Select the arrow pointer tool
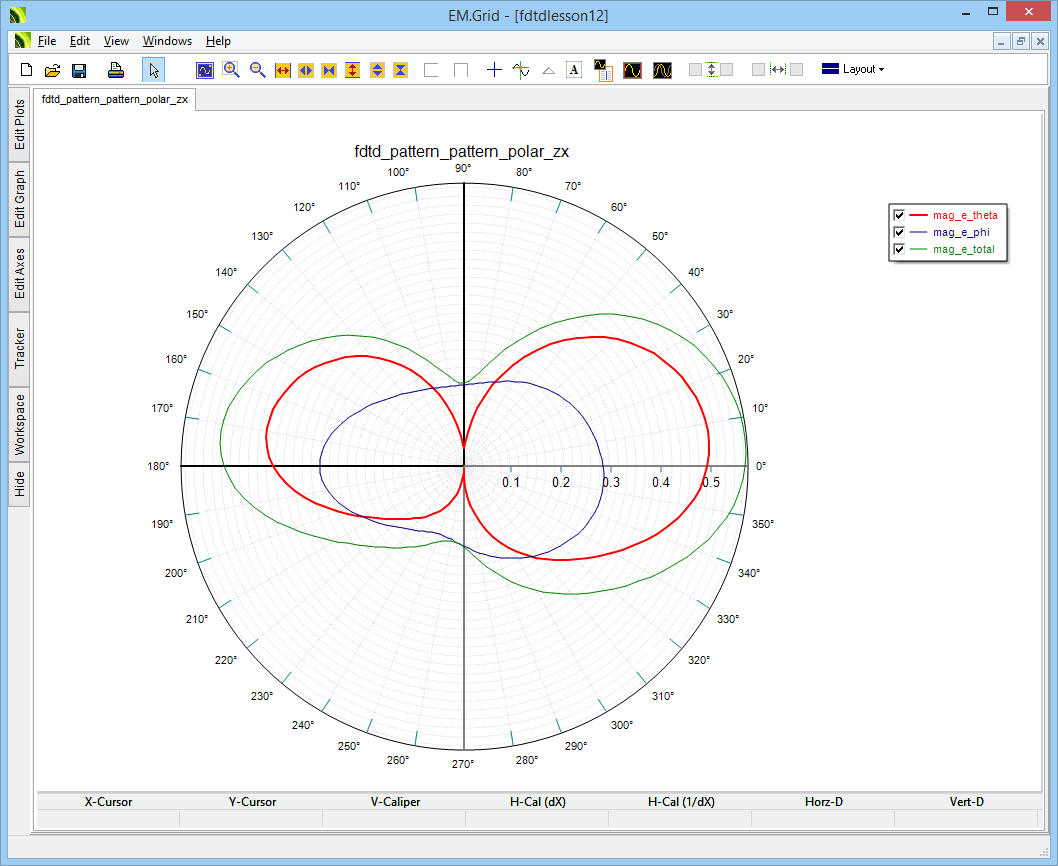Screen dimensions: 1058x866 coord(153,70)
